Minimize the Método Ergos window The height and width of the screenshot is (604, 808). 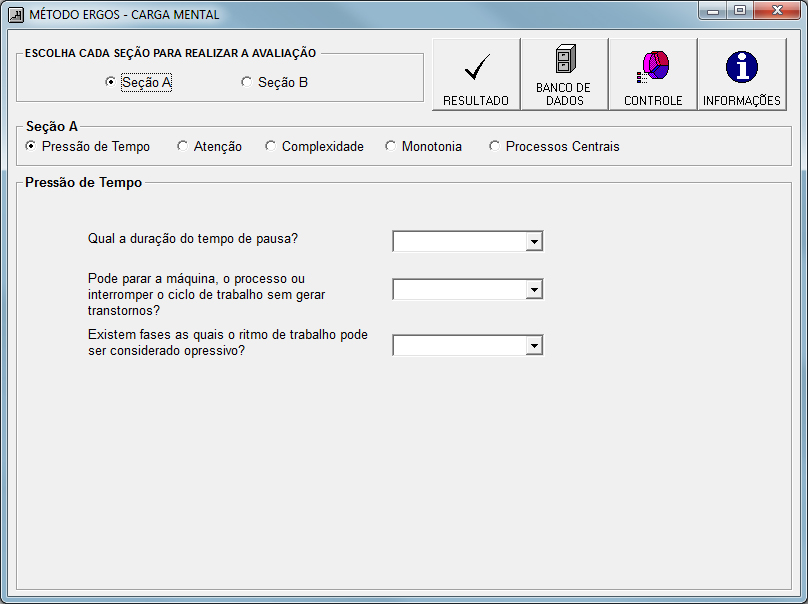[x=713, y=10]
